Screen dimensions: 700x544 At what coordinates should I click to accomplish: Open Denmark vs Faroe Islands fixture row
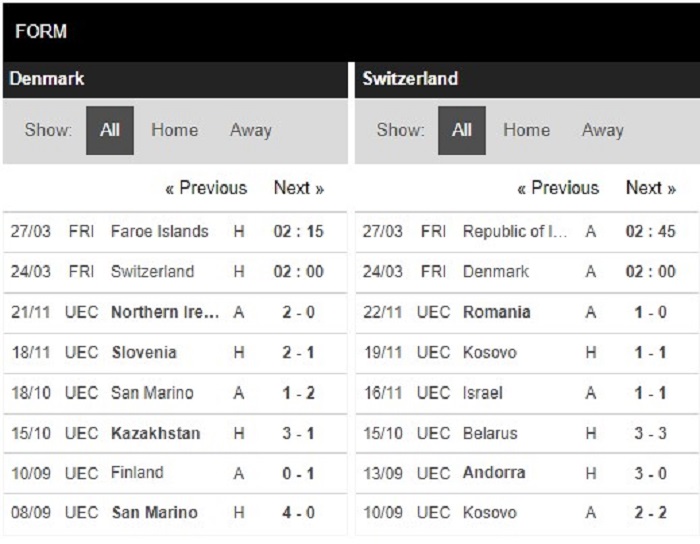coord(175,232)
